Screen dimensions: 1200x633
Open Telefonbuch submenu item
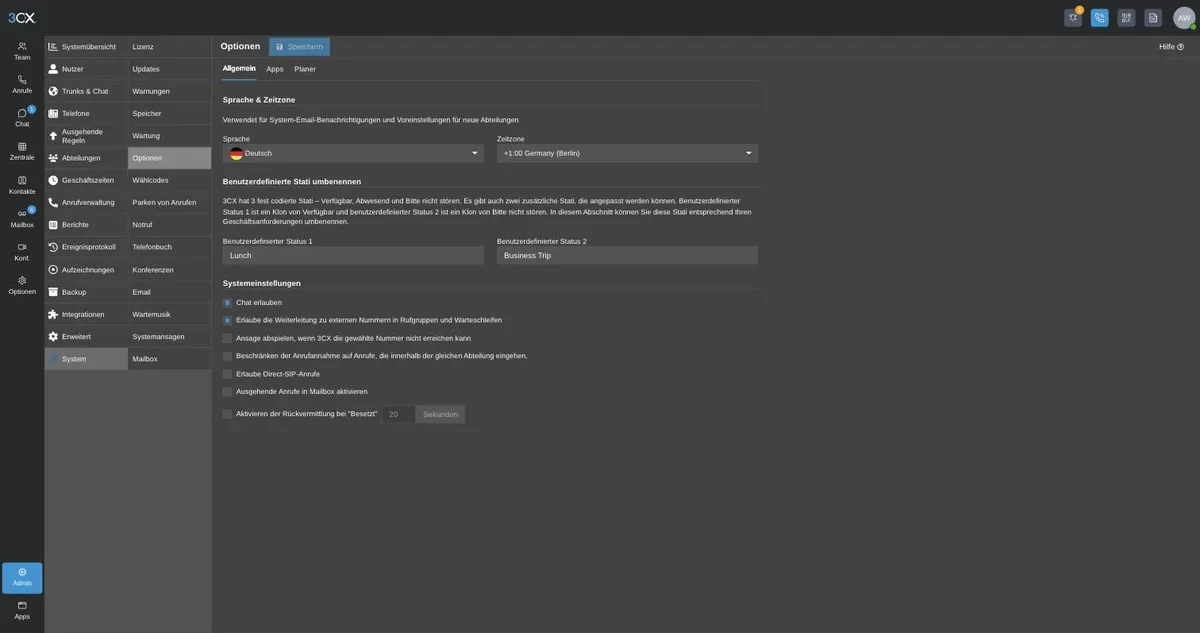[x=170, y=247]
